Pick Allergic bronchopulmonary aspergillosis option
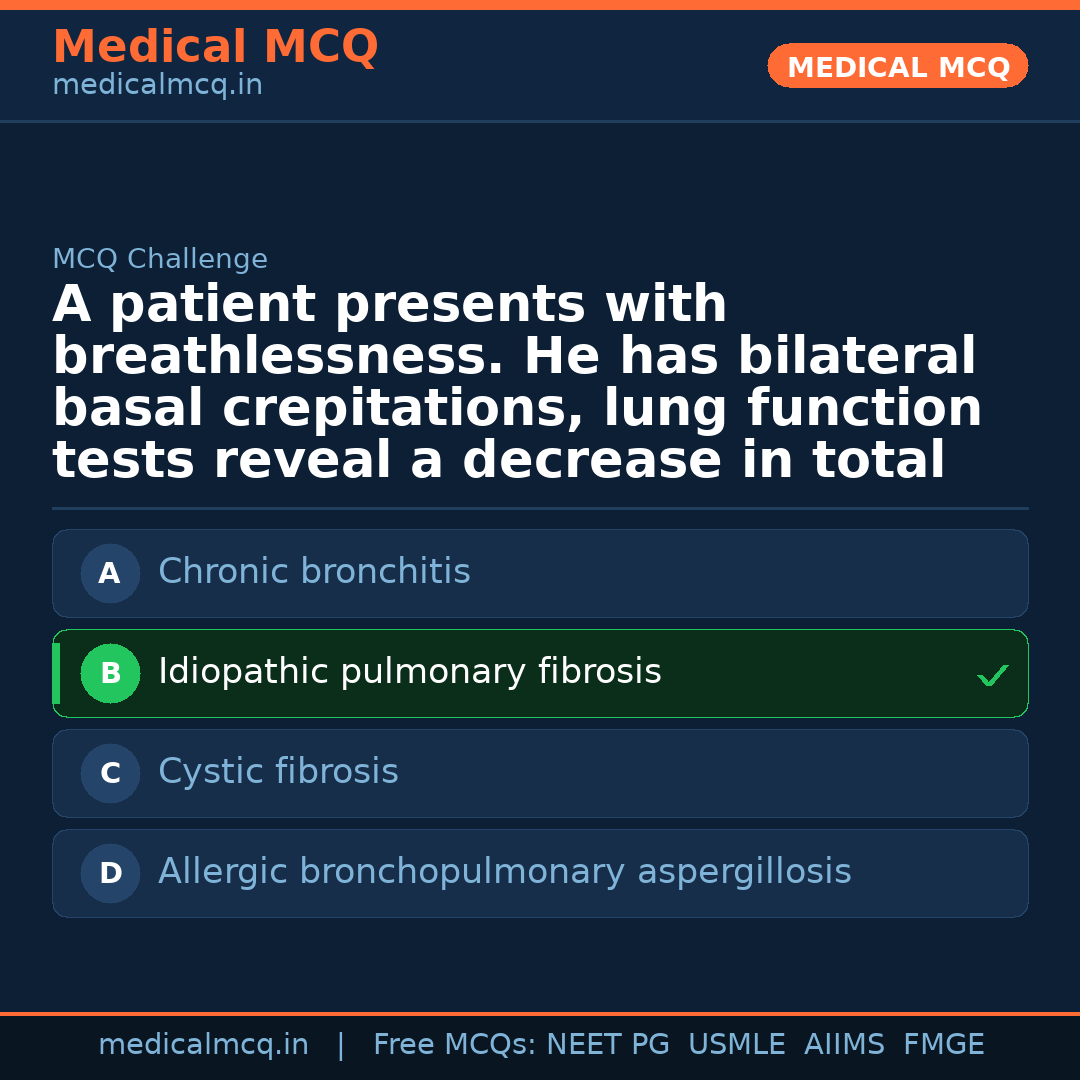The width and height of the screenshot is (1080, 1080). coord(504,872)
